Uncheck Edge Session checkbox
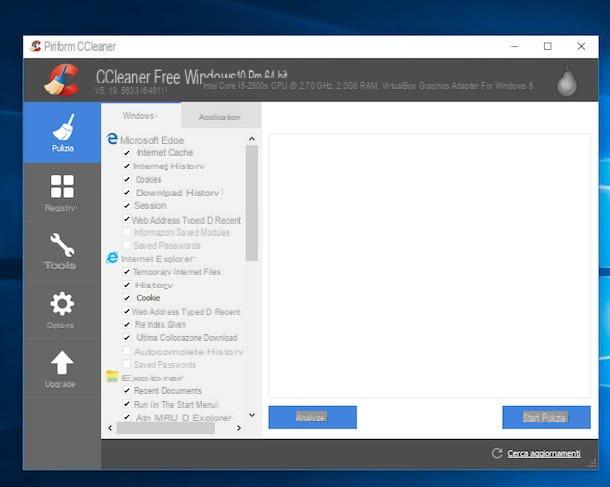Image resolution: width=610 pixels, height=487 pixels. coord(127,205)
